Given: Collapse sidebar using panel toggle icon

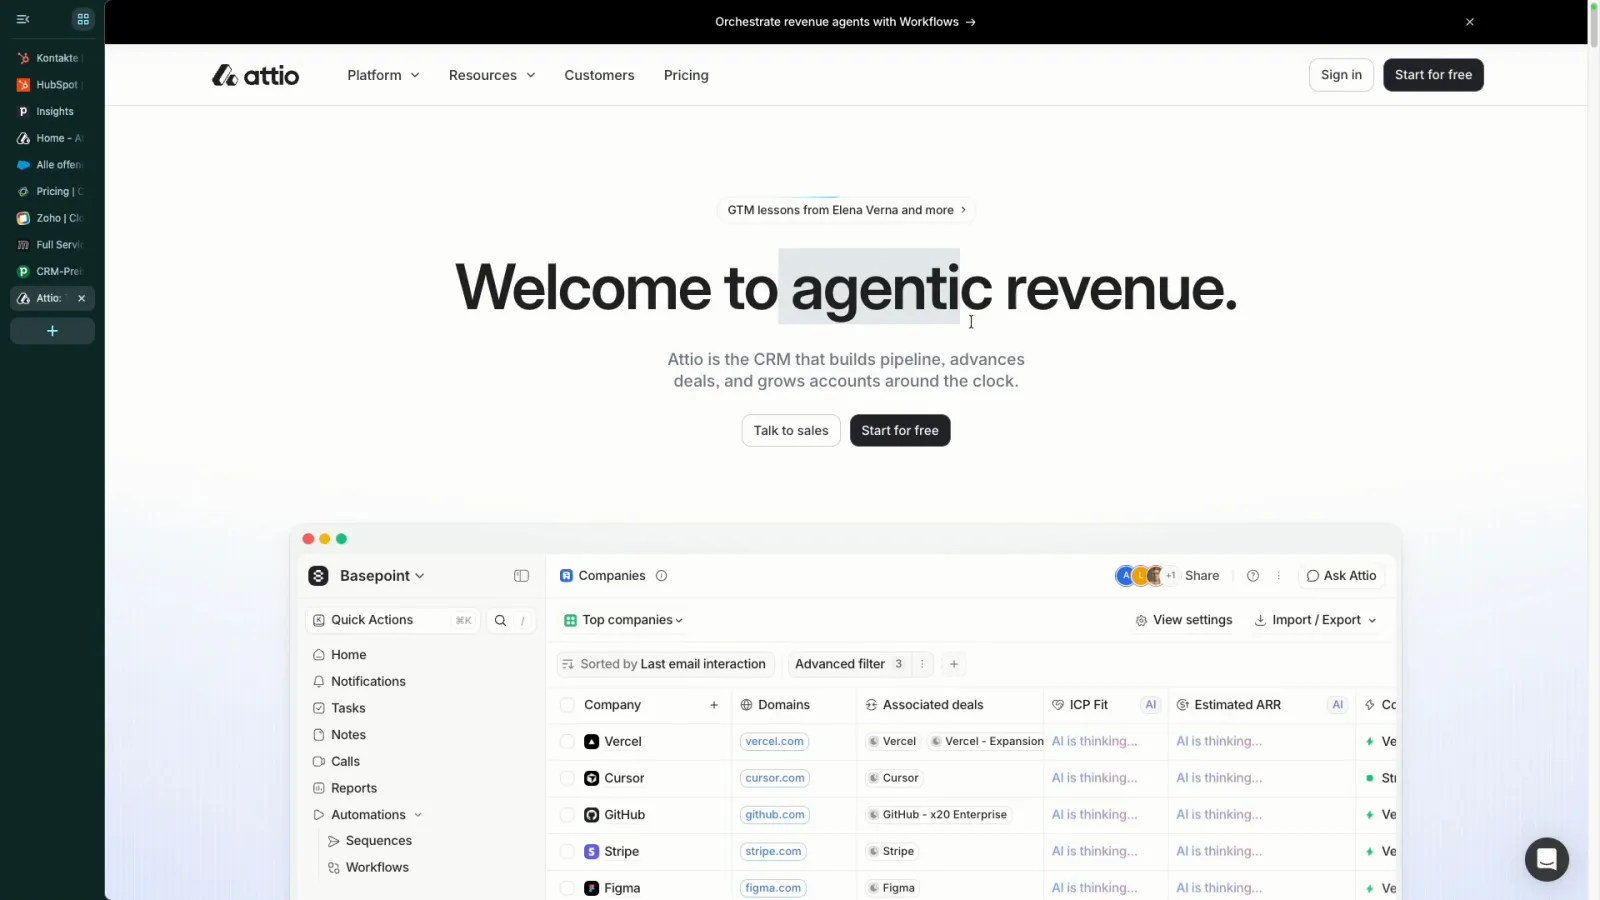Looking at the screenshot, I should point(521,576).
